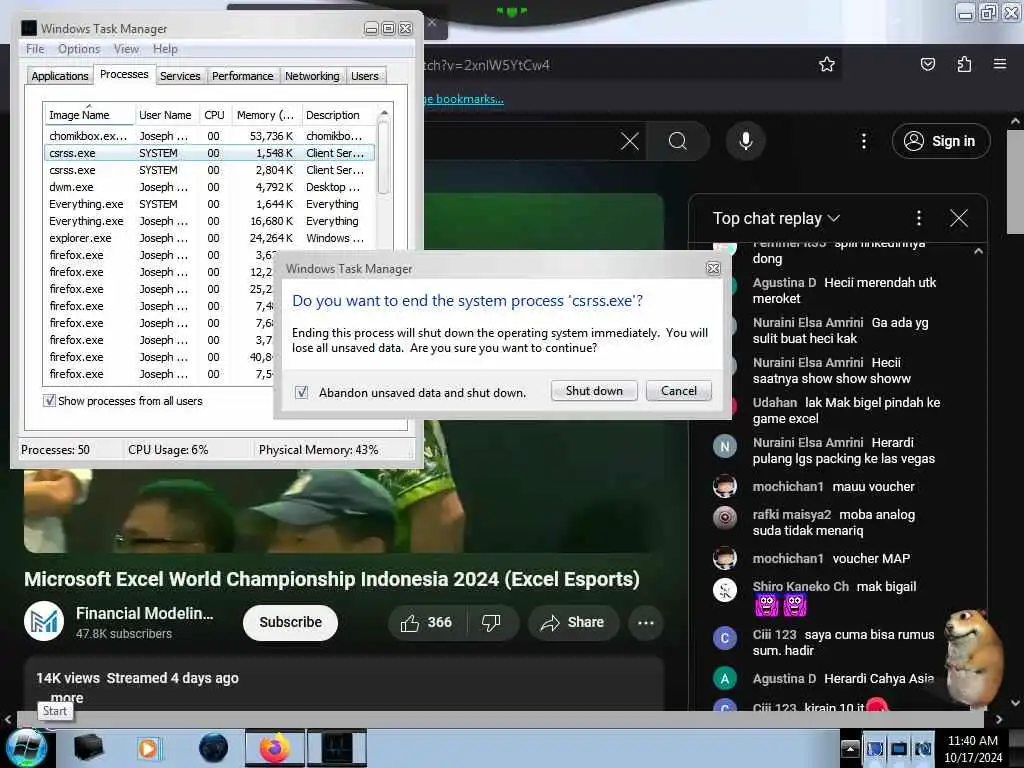Click the YouTube Sign in button
This screenshot has height=768, width=1024.
[941, 141]
